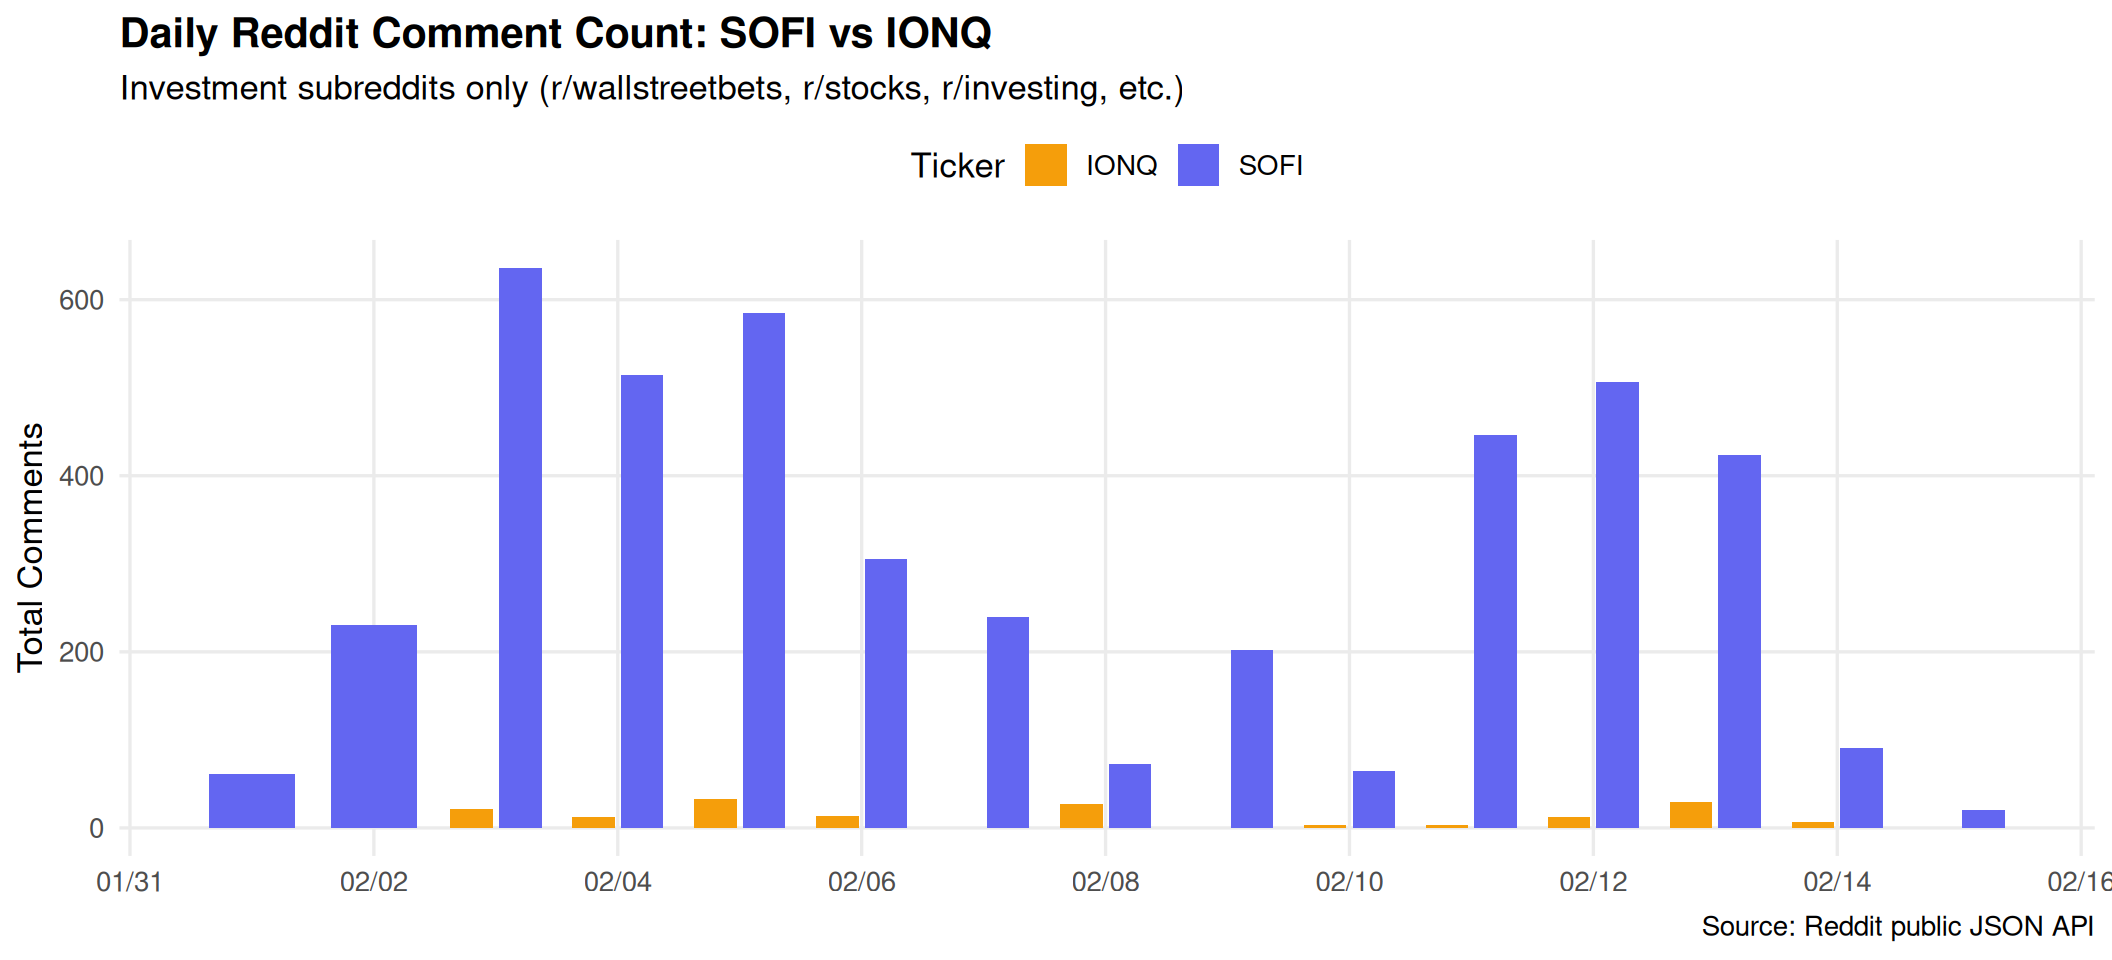Click the "SOFI" legend label text

click(x=1270, y=166)
